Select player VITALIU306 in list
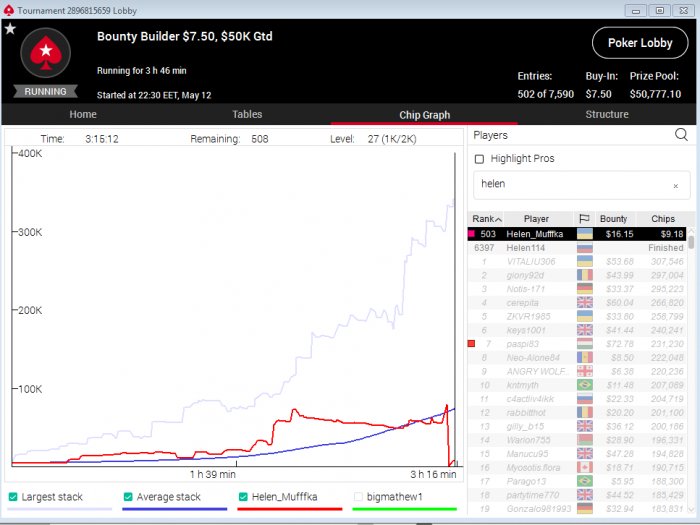The height and width of the screenshot is (525, 700). (x=577, y=262)
